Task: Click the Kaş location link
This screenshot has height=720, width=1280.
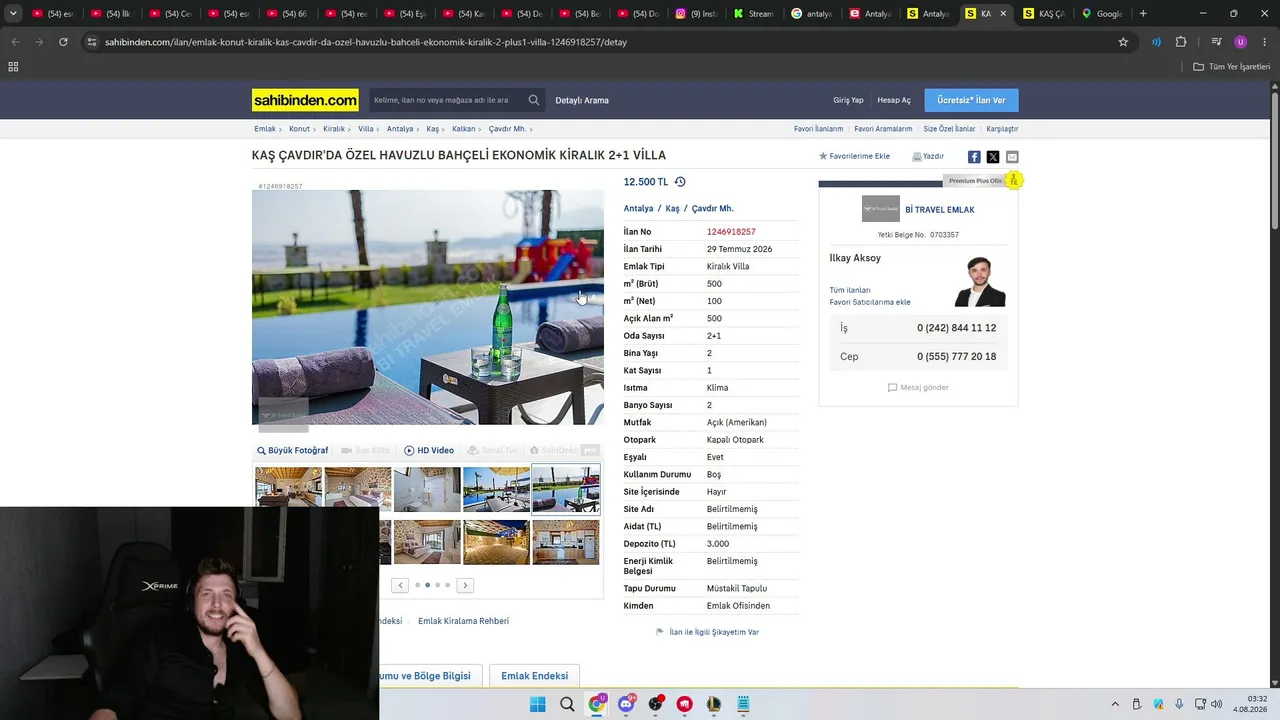Action: [x=672, y=209]
